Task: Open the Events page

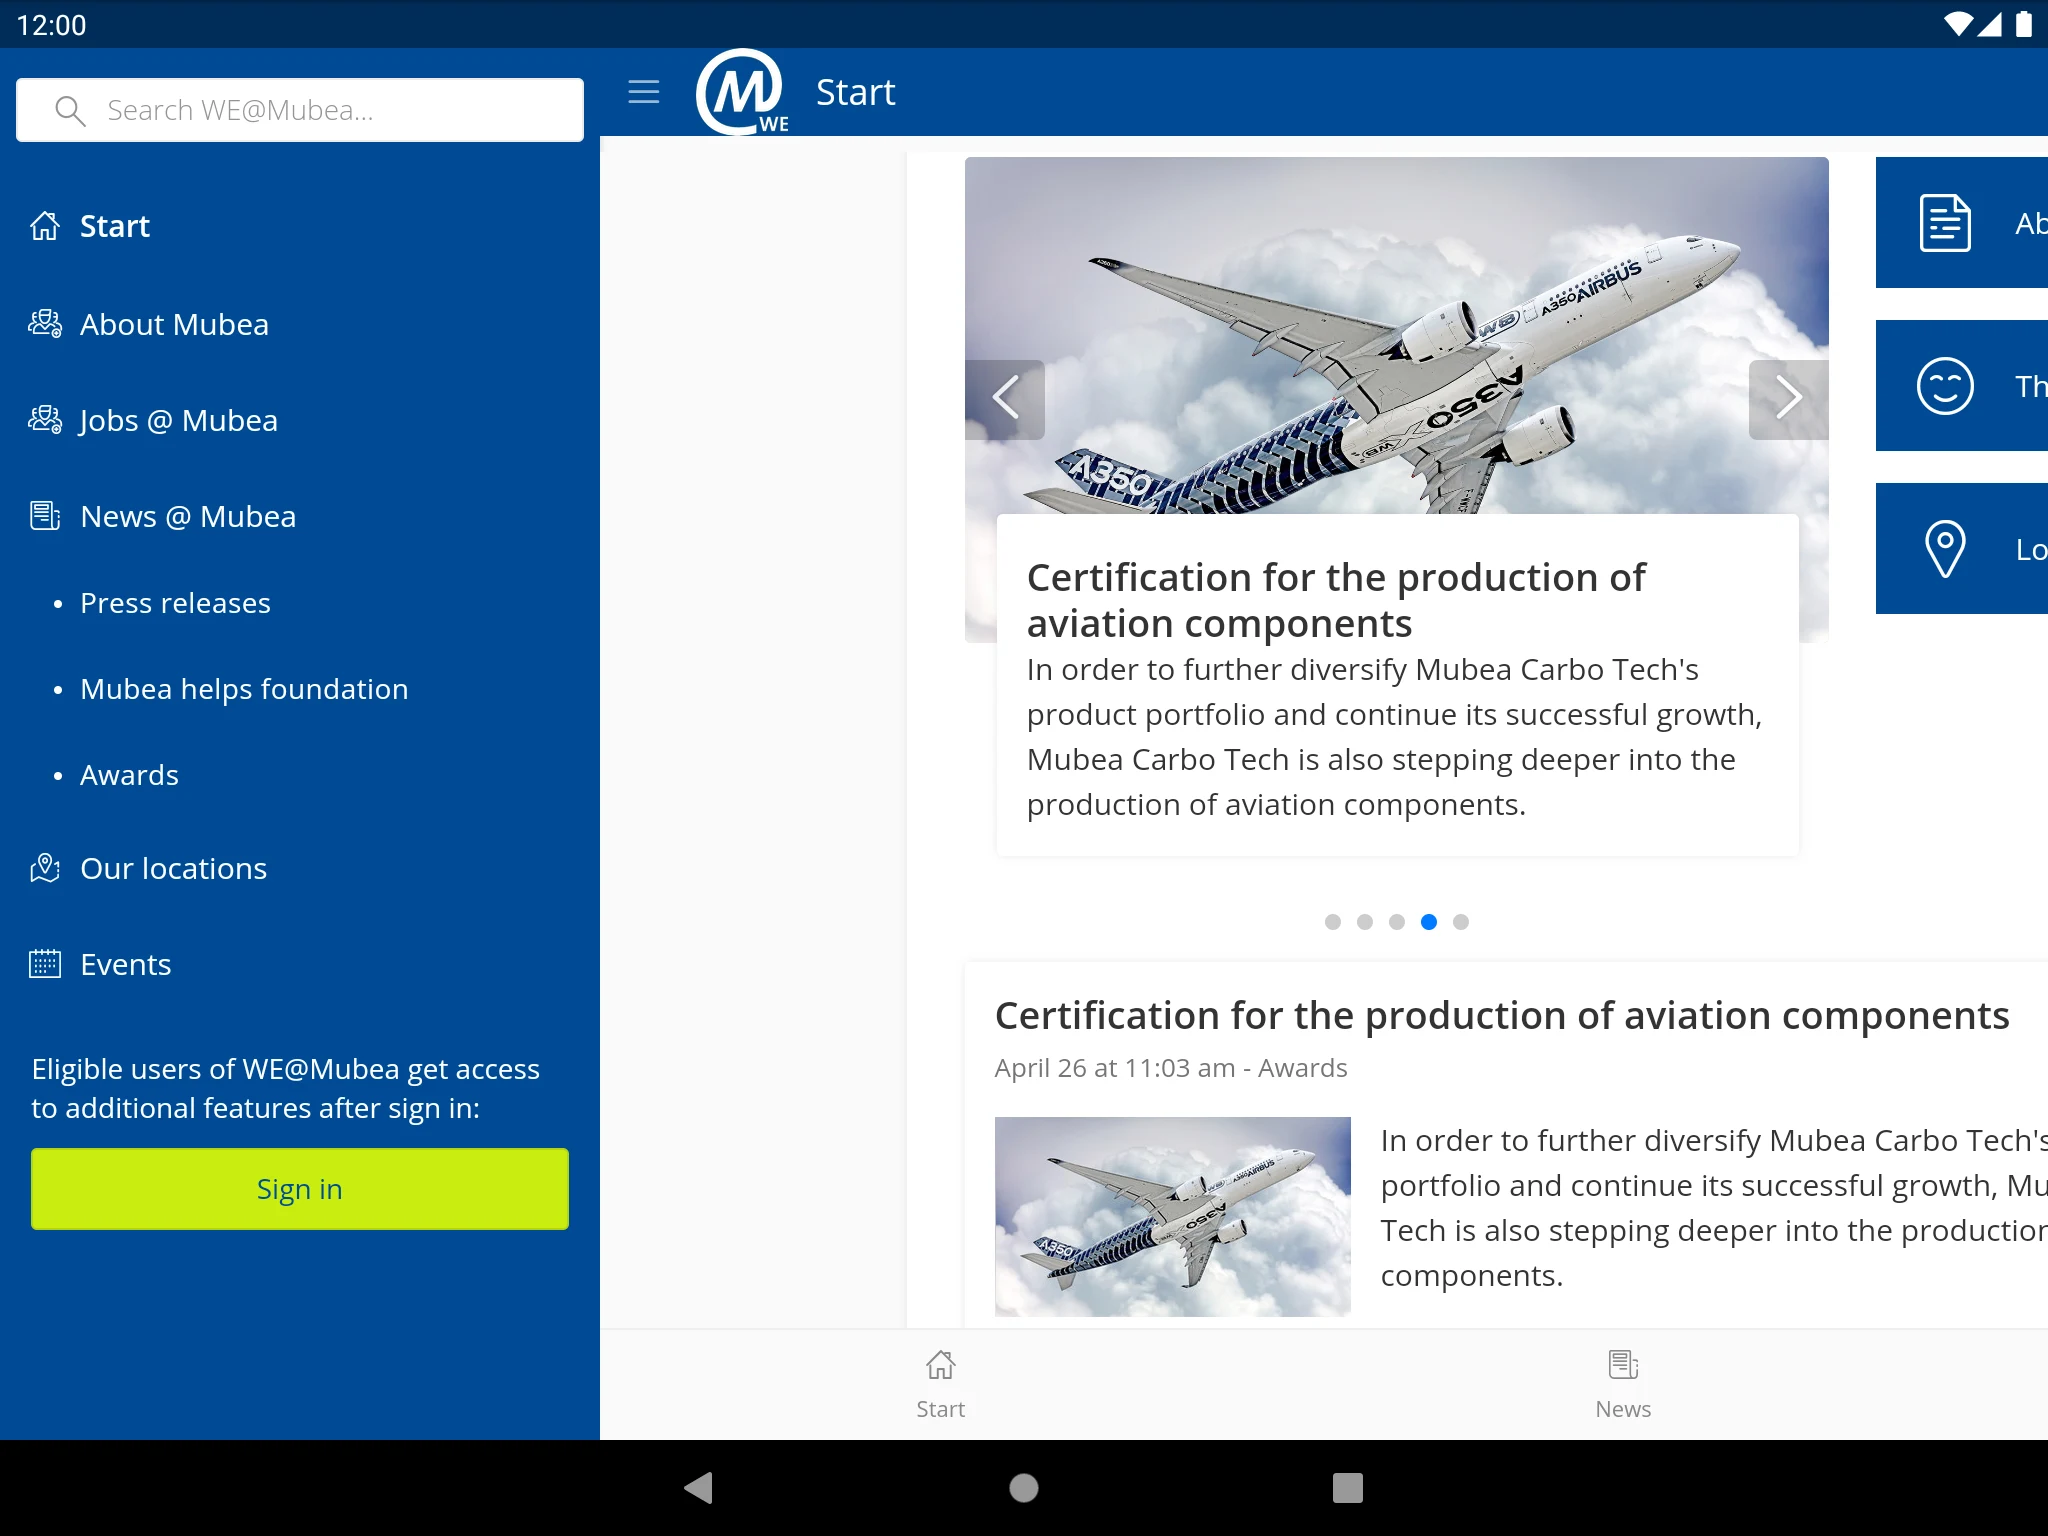Action: (125, 964)
